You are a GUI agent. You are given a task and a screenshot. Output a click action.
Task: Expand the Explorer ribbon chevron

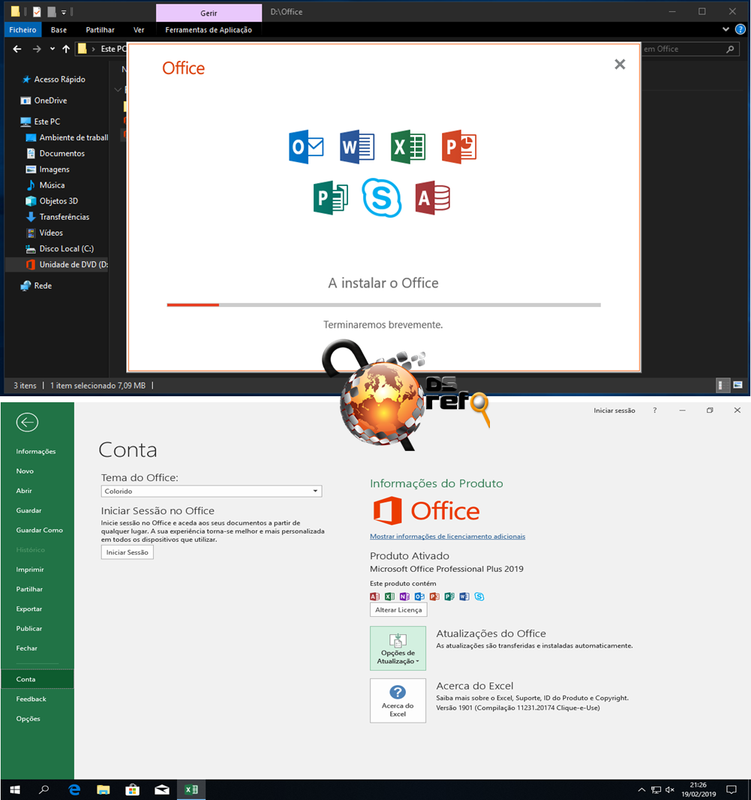(725, 30)
